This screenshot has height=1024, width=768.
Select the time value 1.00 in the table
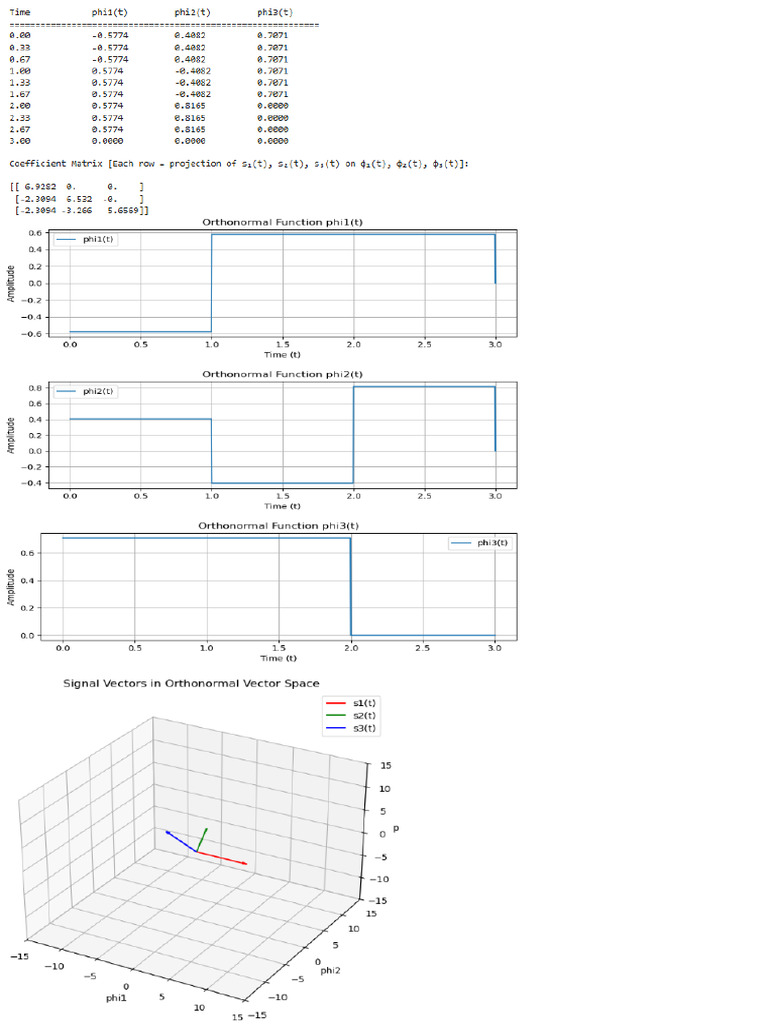pyautogui.click(x=20, y=71)
